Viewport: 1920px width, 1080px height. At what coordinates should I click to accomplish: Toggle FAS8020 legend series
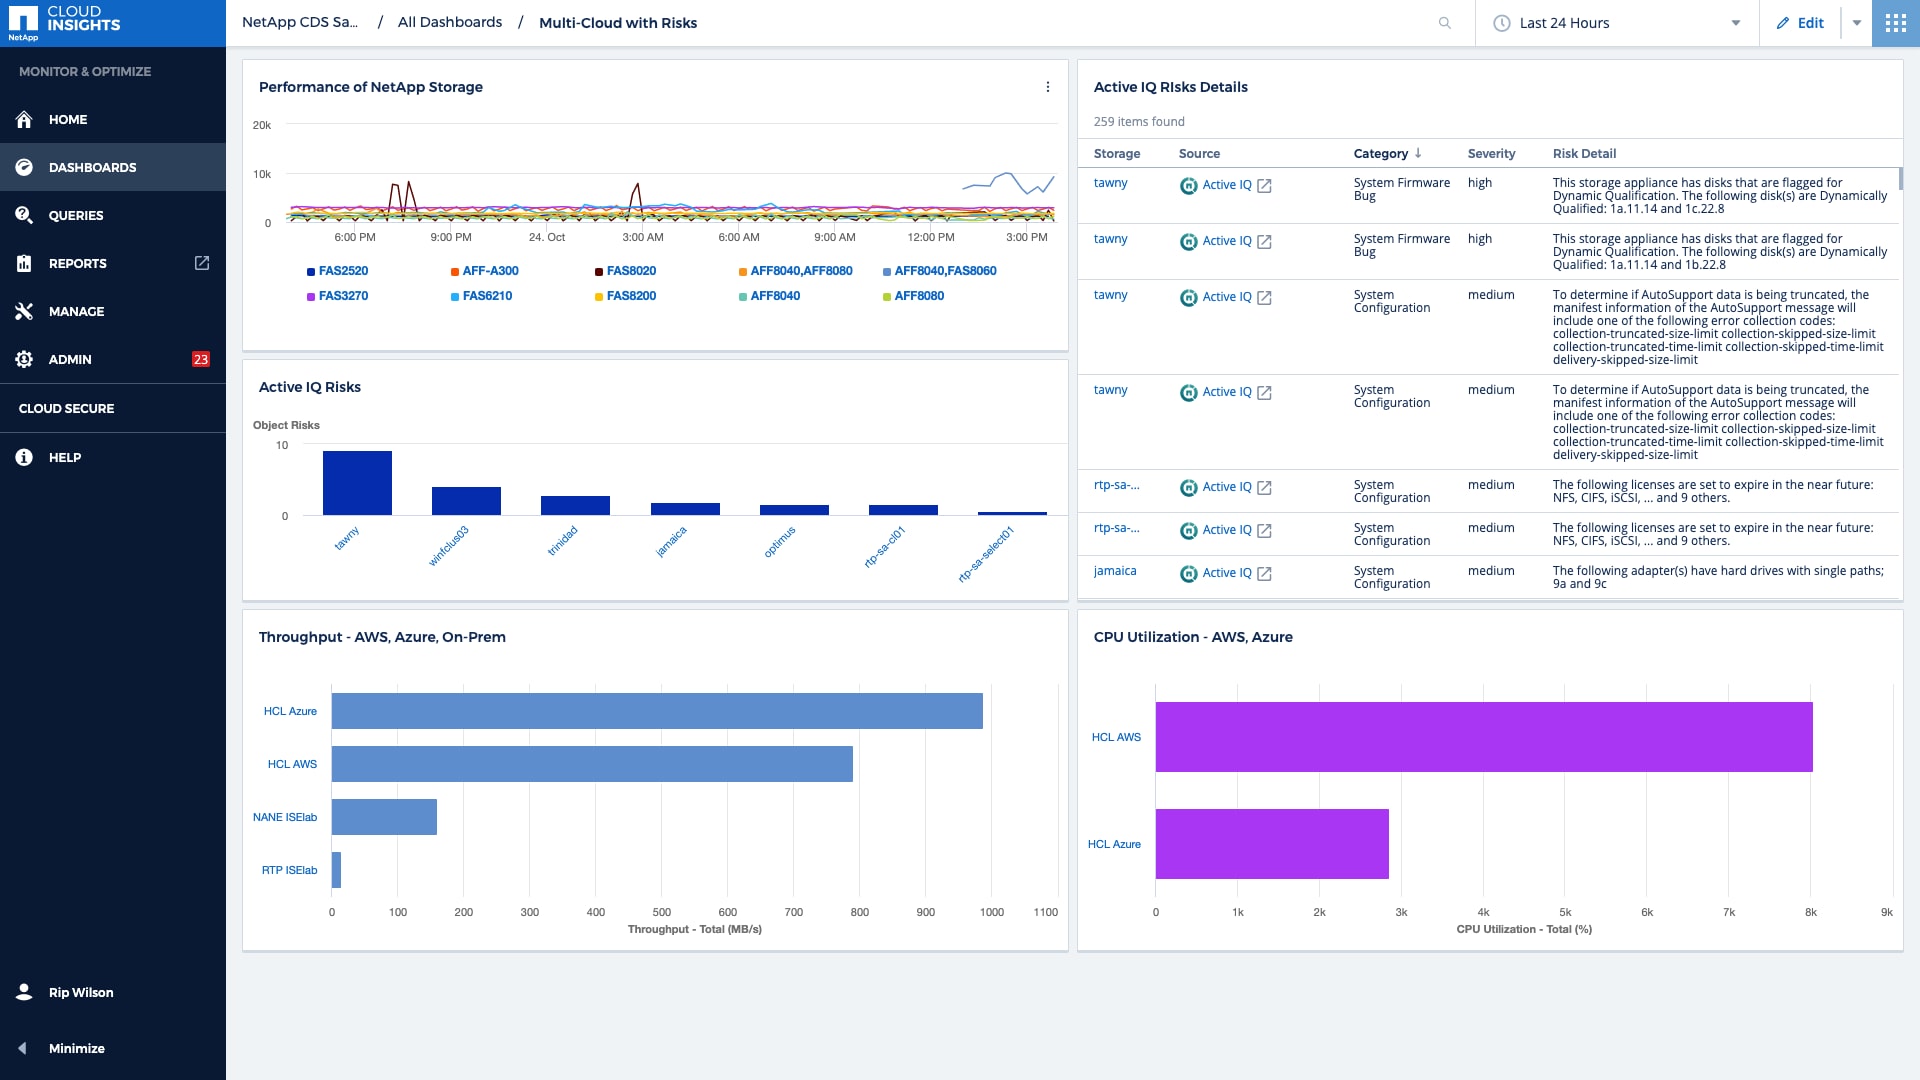tap(626, 271)
